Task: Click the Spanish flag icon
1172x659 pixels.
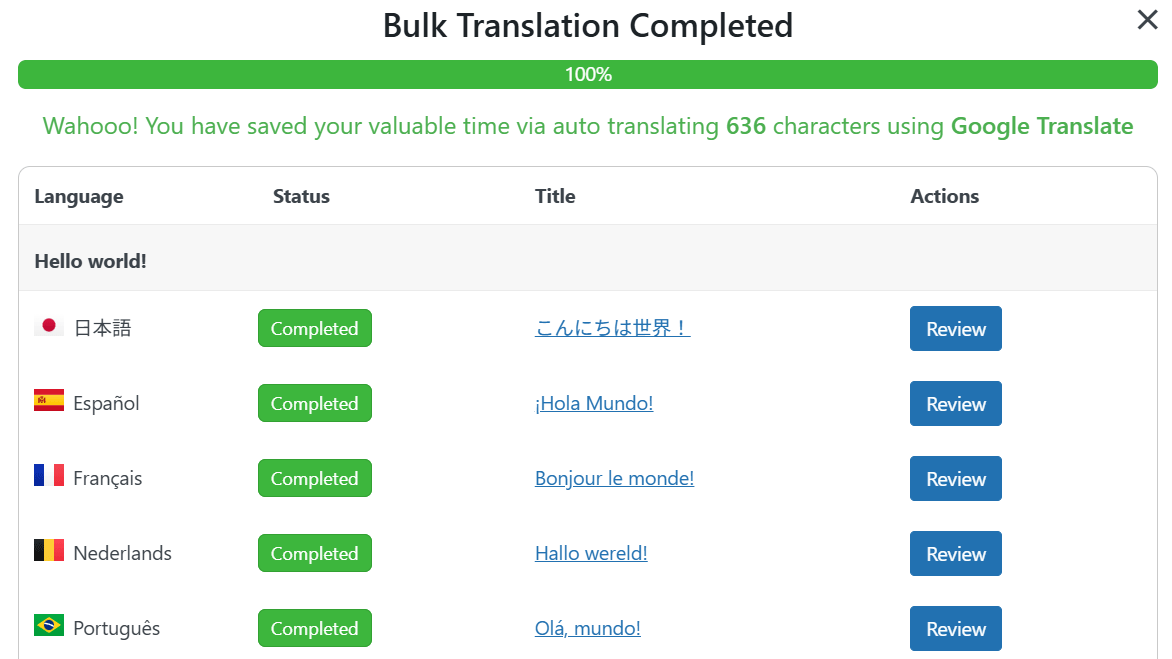Action: tap(48, 401)
